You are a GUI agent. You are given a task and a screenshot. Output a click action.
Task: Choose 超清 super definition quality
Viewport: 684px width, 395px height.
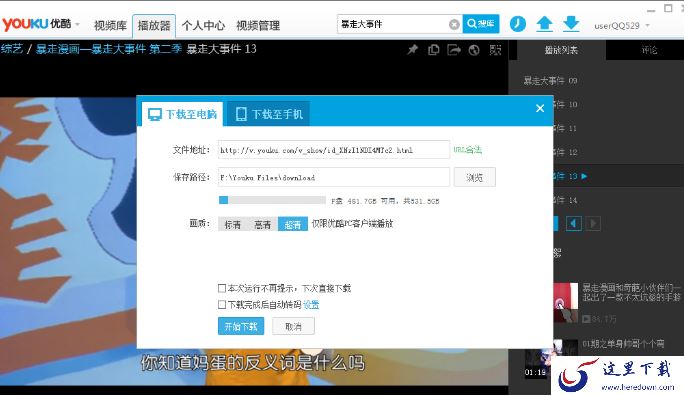coord(293,224)
